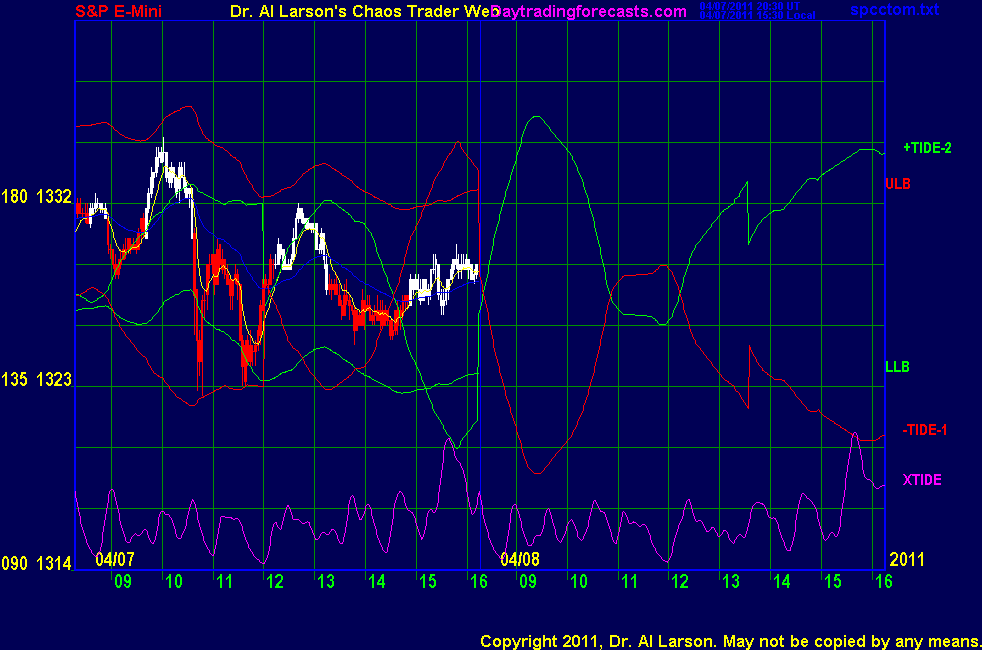982x650 pixels.
Task: Click the 090 1314 price axis label
Action: pyautogui.click(x=37, y=564)
